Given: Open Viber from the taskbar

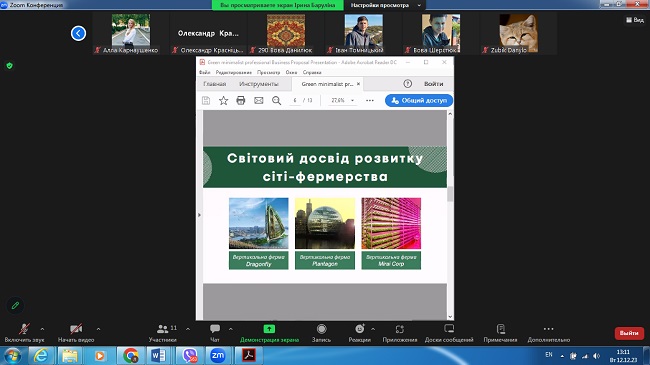Looking at the screenshot, I should (189, 355).
